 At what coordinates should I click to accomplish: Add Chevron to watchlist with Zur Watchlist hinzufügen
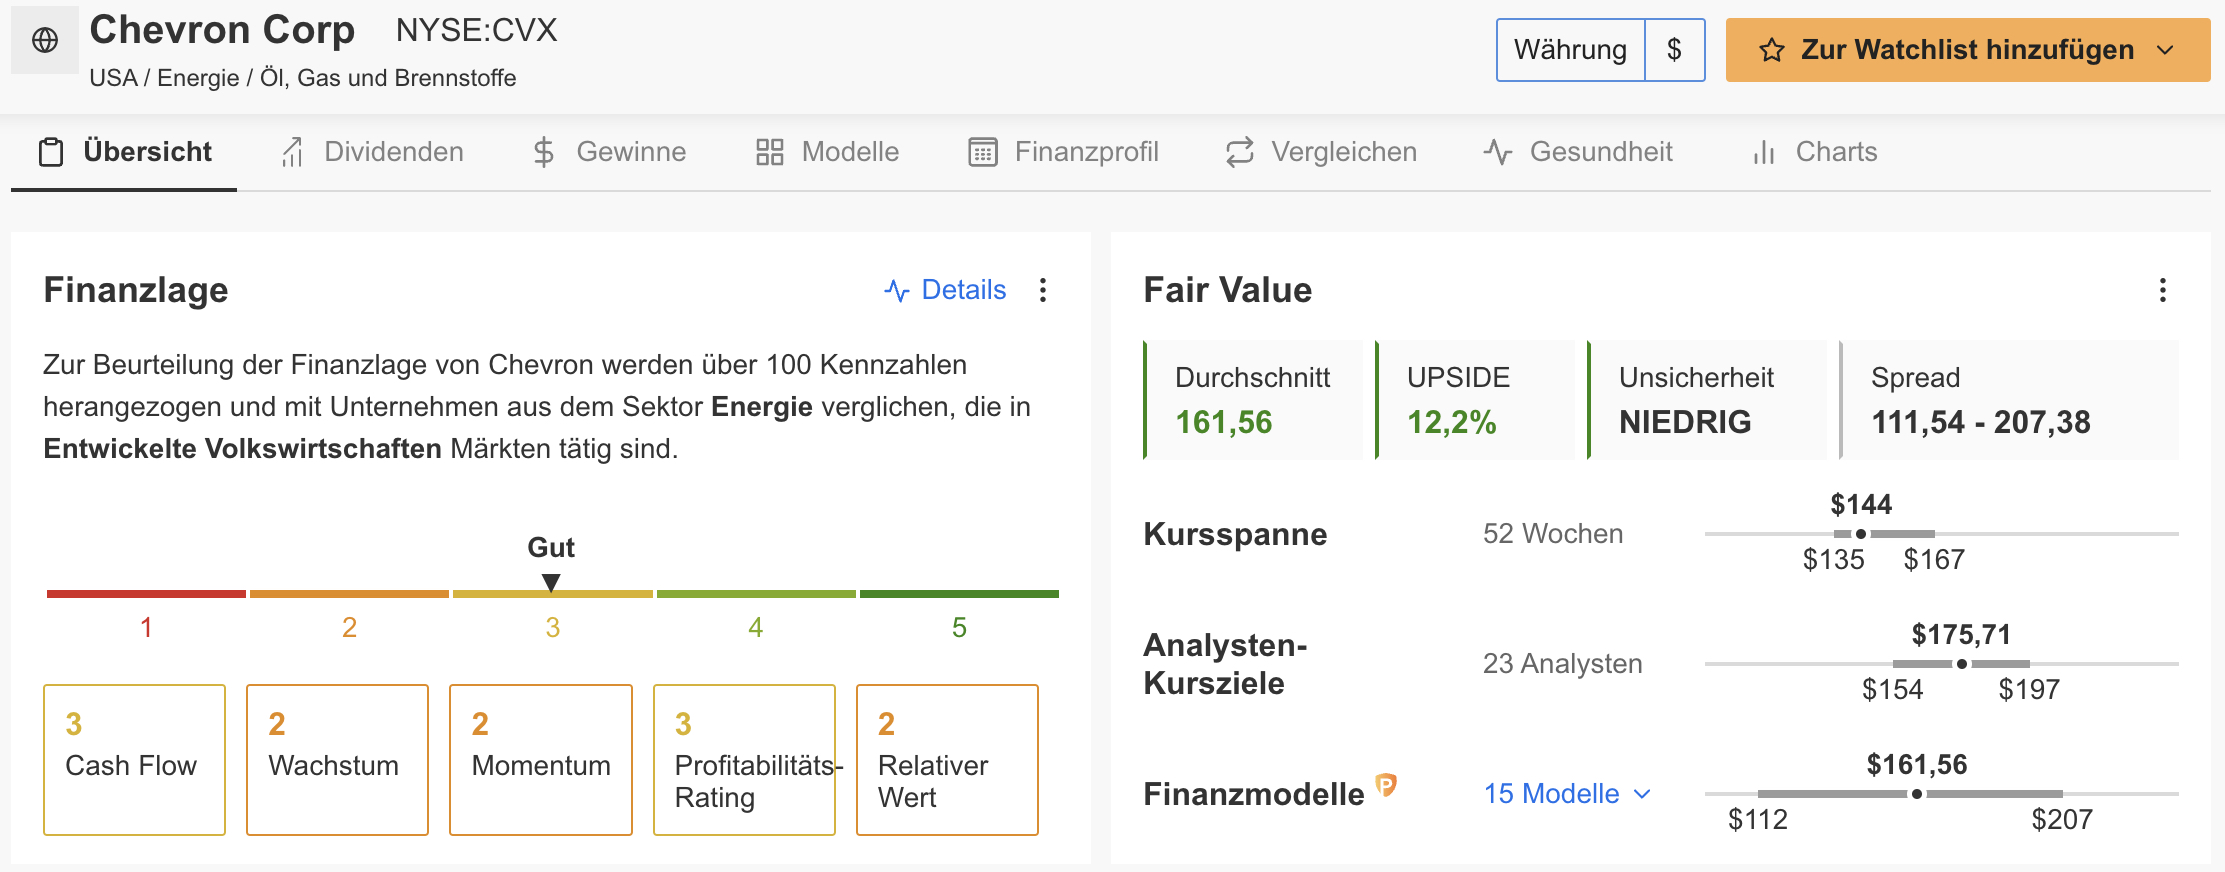1967,50
